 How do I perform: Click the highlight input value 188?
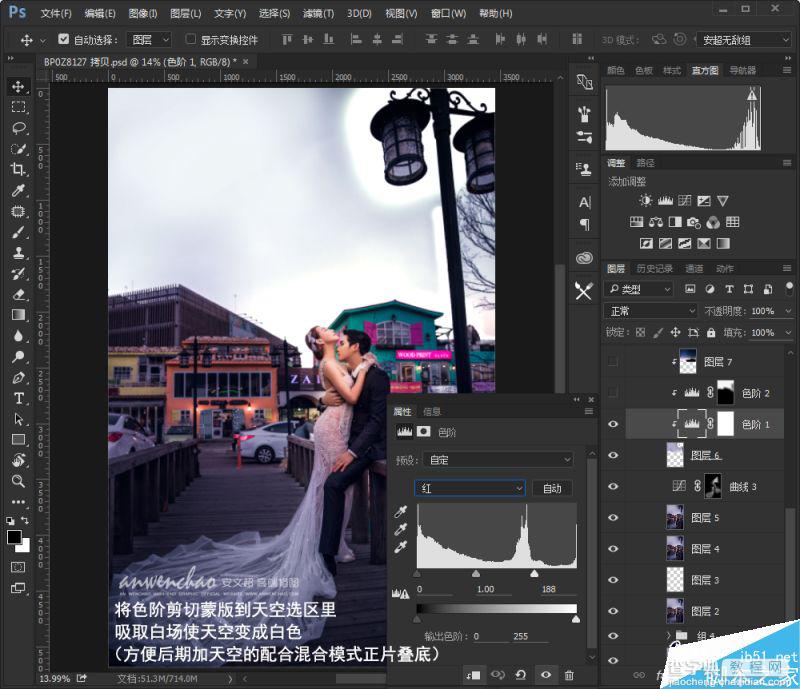pos(549,589)
